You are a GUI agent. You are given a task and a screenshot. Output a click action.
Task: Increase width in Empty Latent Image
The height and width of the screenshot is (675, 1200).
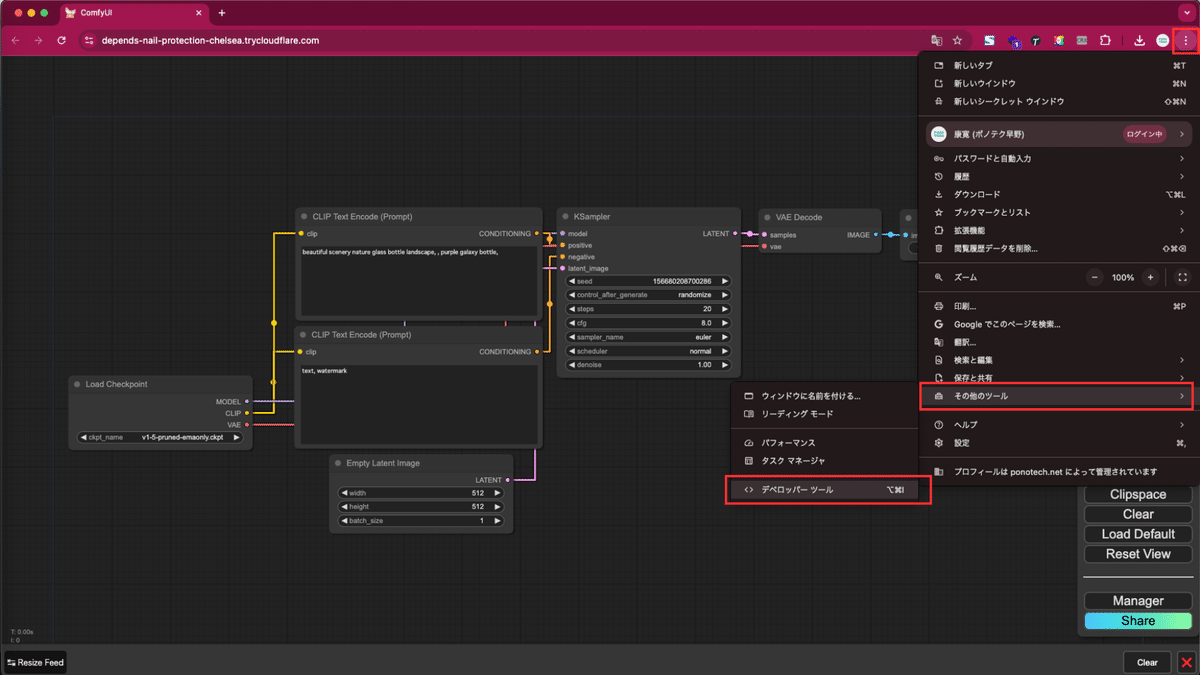497,493
